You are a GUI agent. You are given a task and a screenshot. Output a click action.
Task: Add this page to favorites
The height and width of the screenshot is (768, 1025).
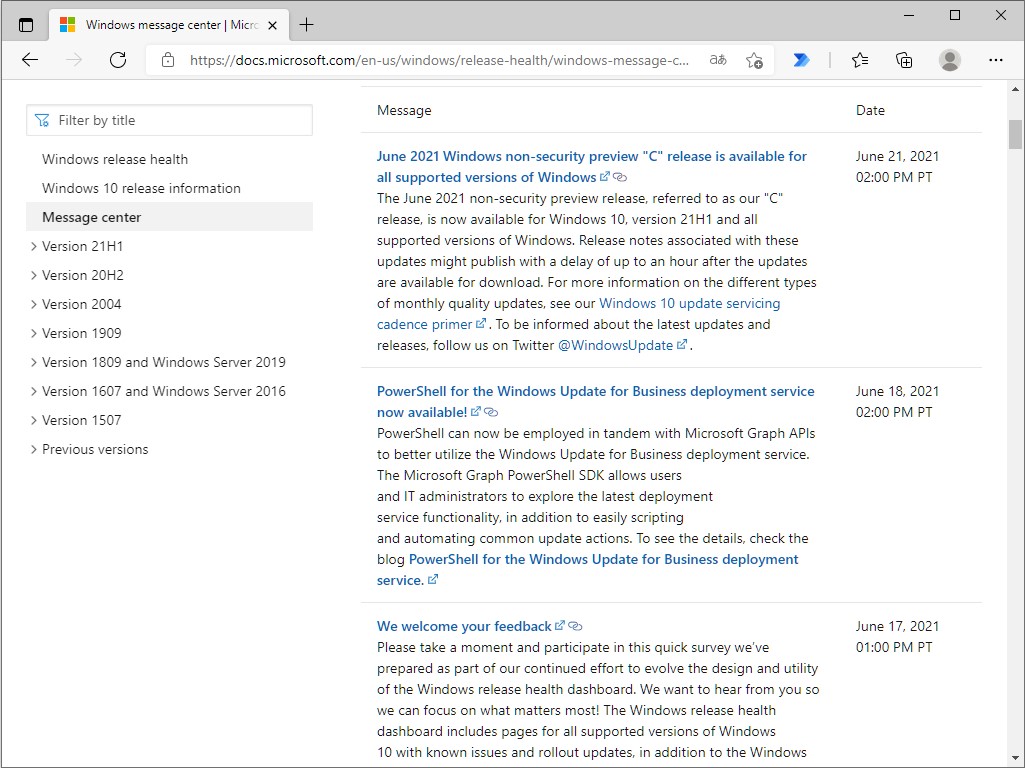click(x=755, y=60)
